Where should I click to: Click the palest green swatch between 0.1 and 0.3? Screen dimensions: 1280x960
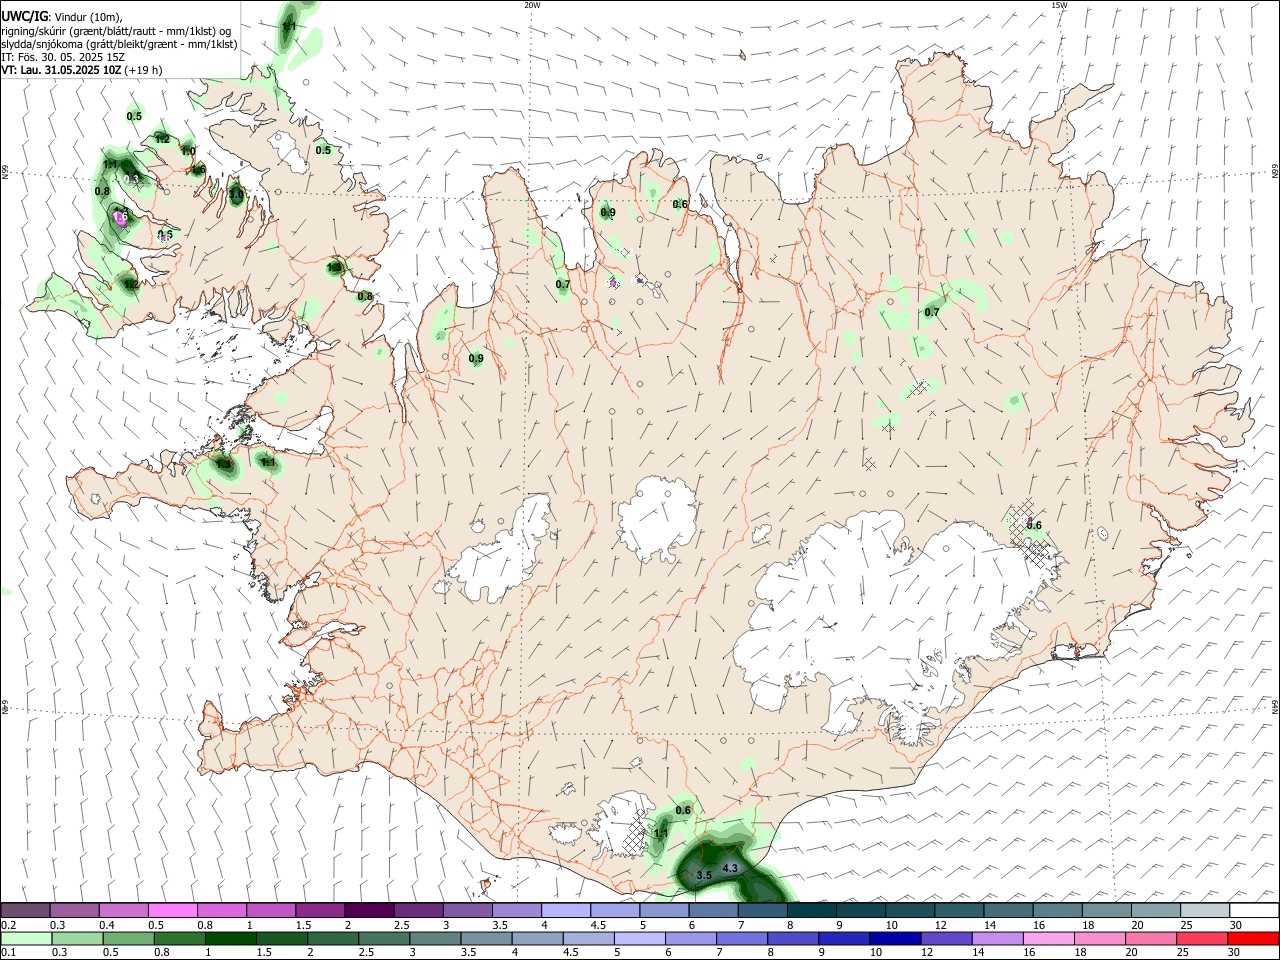click(26, 938)
